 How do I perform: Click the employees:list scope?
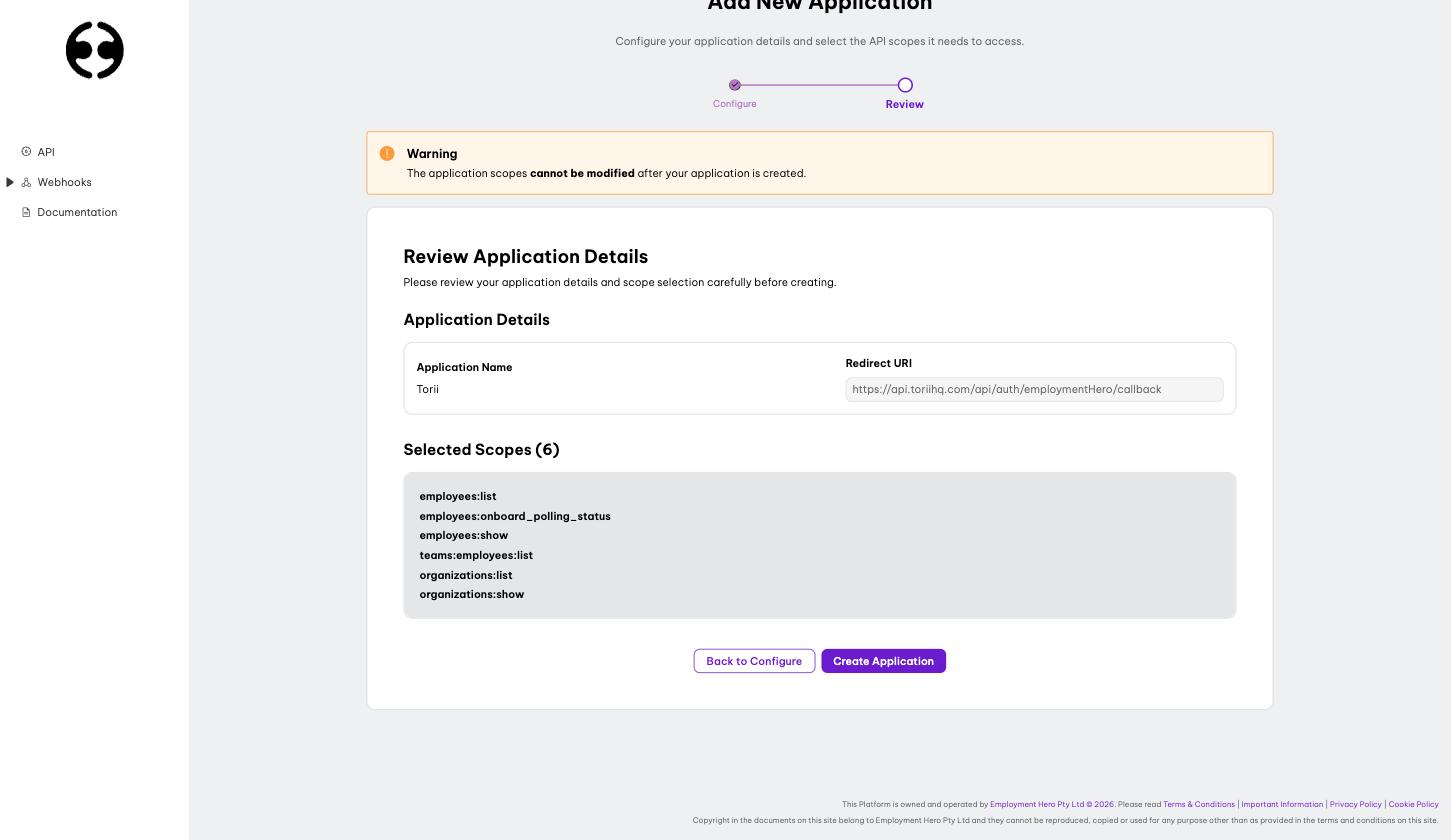click(x=458, y=496)
